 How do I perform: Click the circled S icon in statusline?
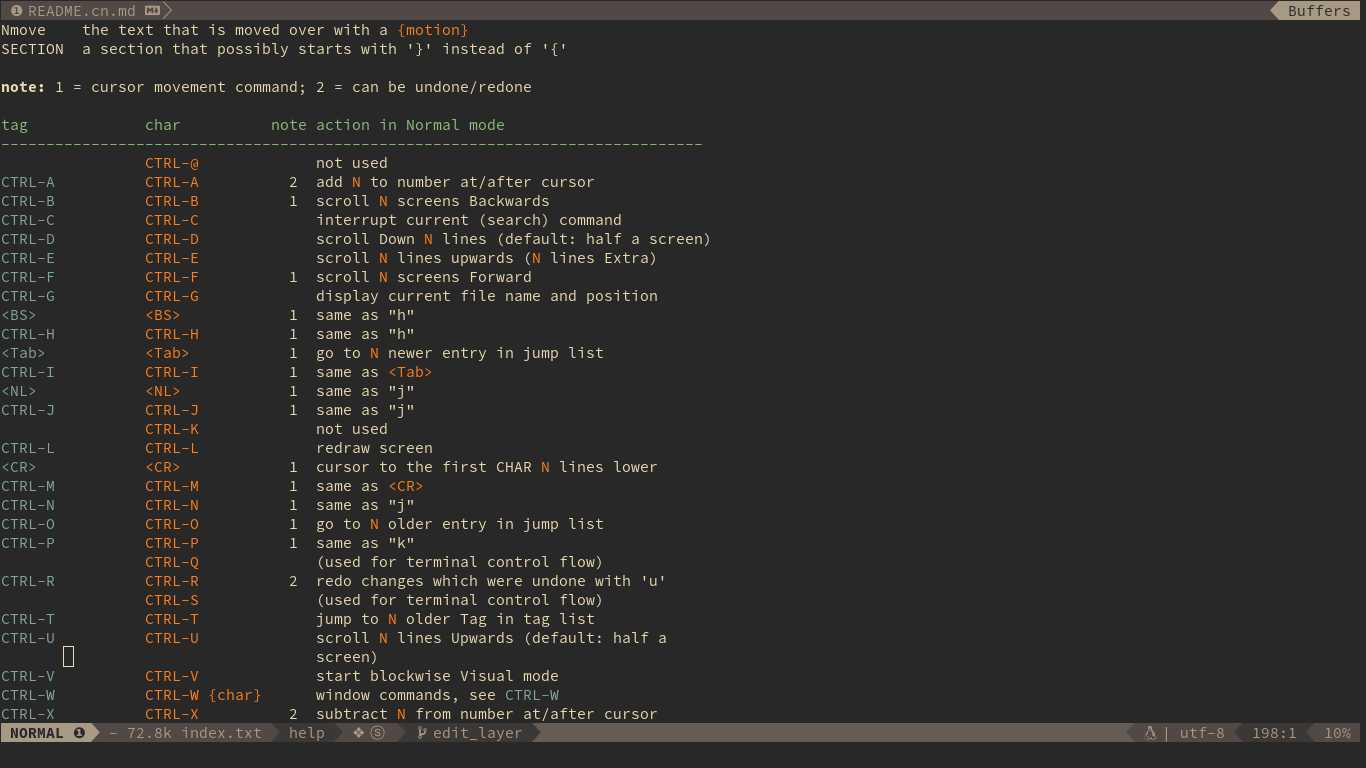(x=377, y=733)
